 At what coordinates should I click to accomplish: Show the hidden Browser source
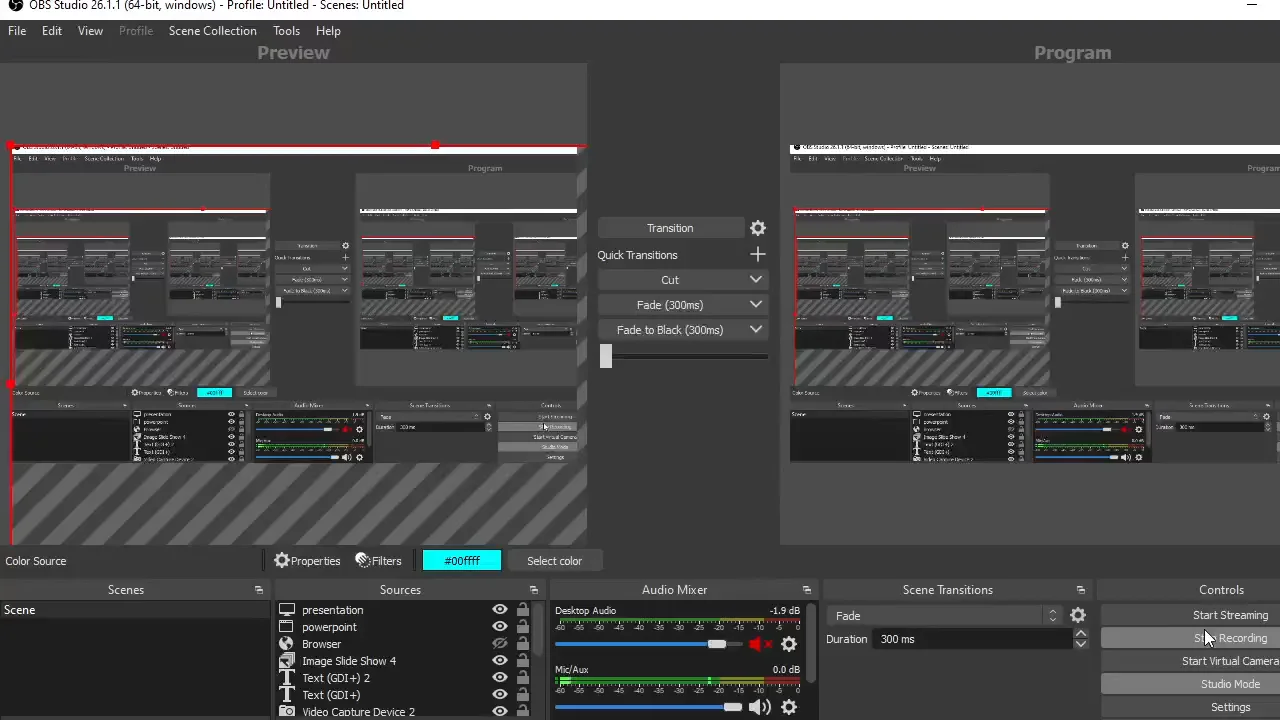coord(500,644)
